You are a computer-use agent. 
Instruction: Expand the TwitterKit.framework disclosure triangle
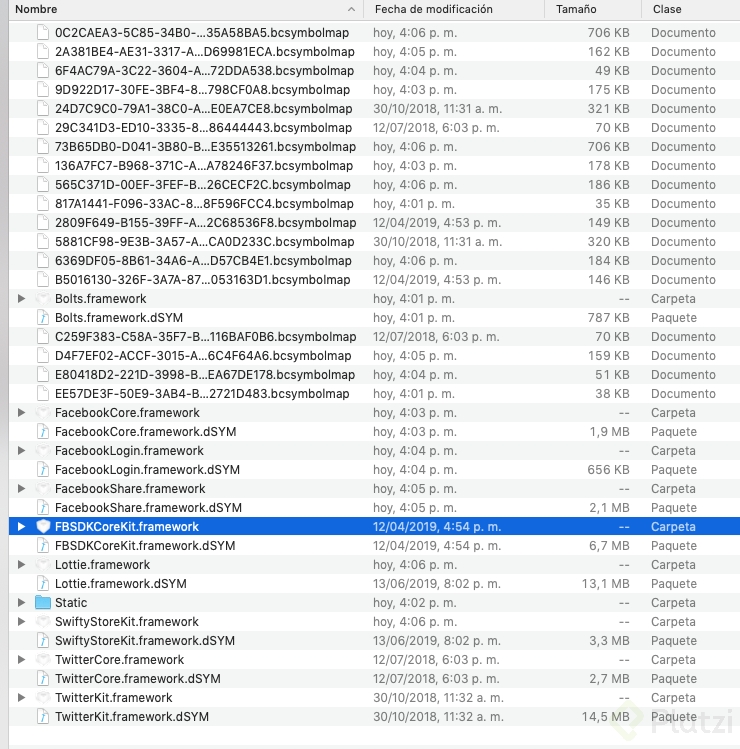coord(21,698)
